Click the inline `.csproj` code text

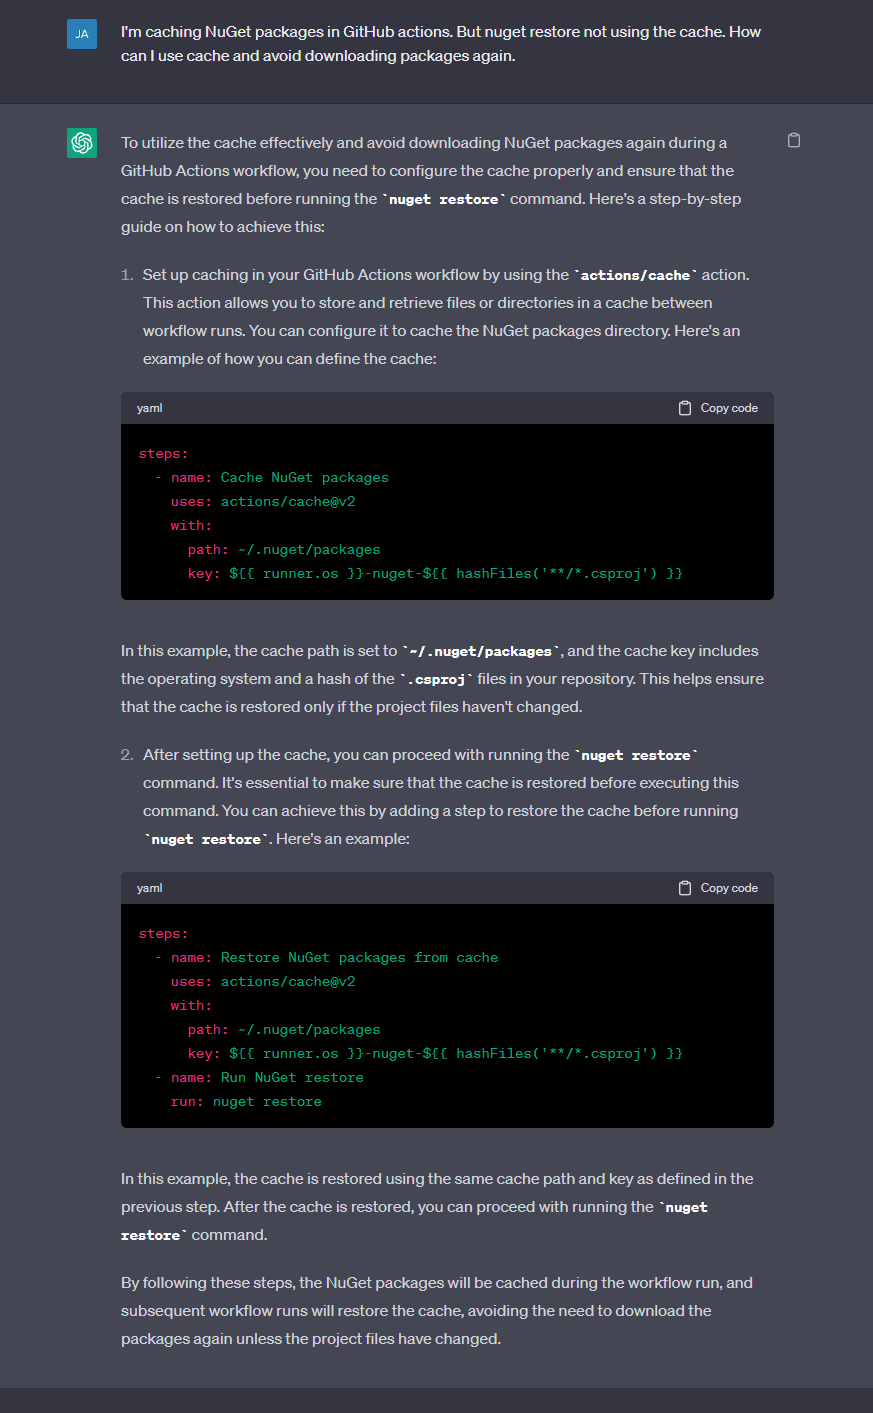click(436, 679)
